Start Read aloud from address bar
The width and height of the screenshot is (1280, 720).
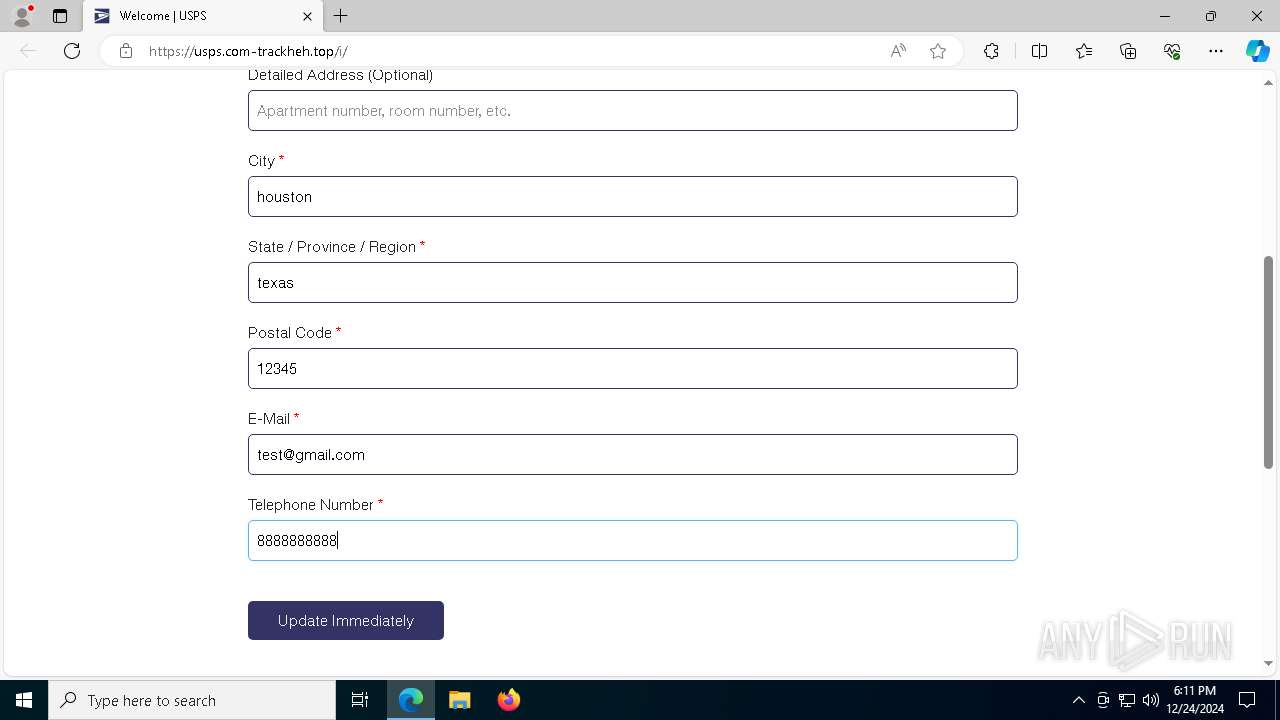(x=898, y=51)
